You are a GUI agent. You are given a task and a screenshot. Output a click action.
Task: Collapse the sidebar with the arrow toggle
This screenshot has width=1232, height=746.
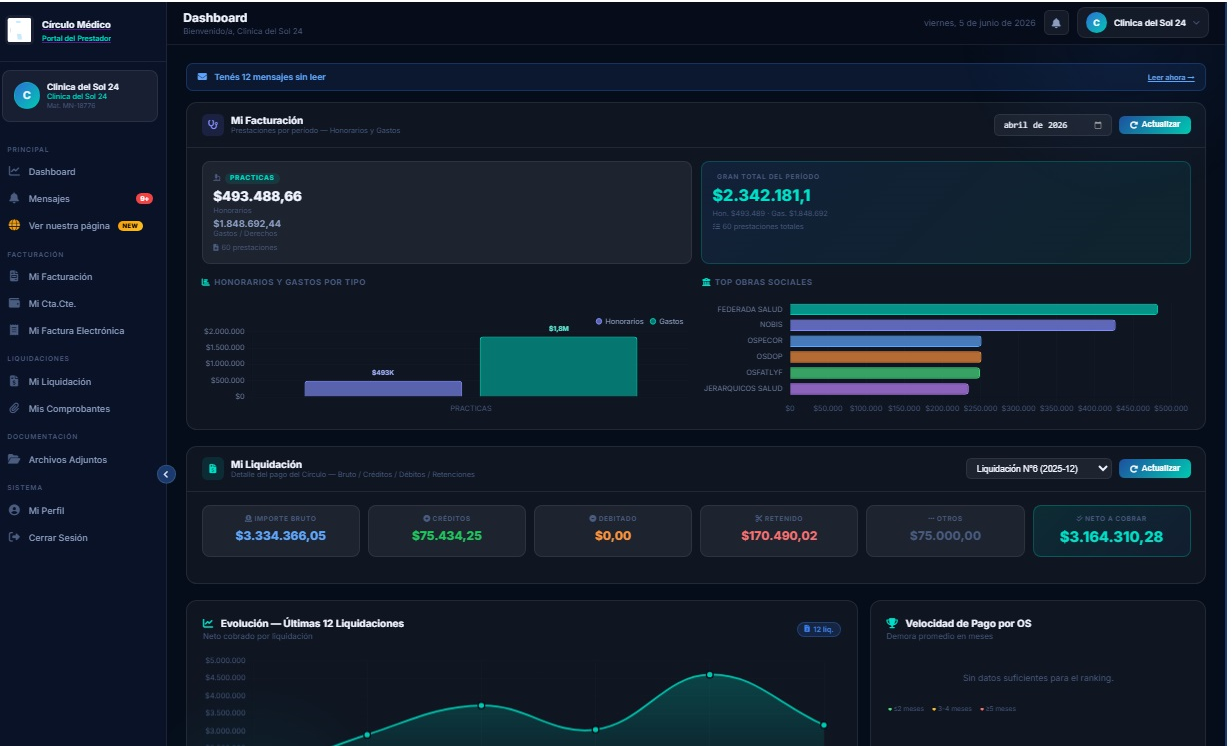[x=167, y=475]
